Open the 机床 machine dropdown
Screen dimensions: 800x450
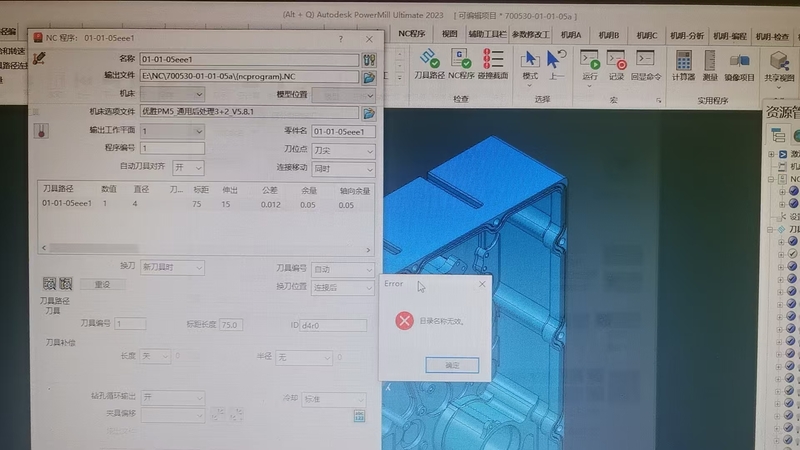[172, 94]
